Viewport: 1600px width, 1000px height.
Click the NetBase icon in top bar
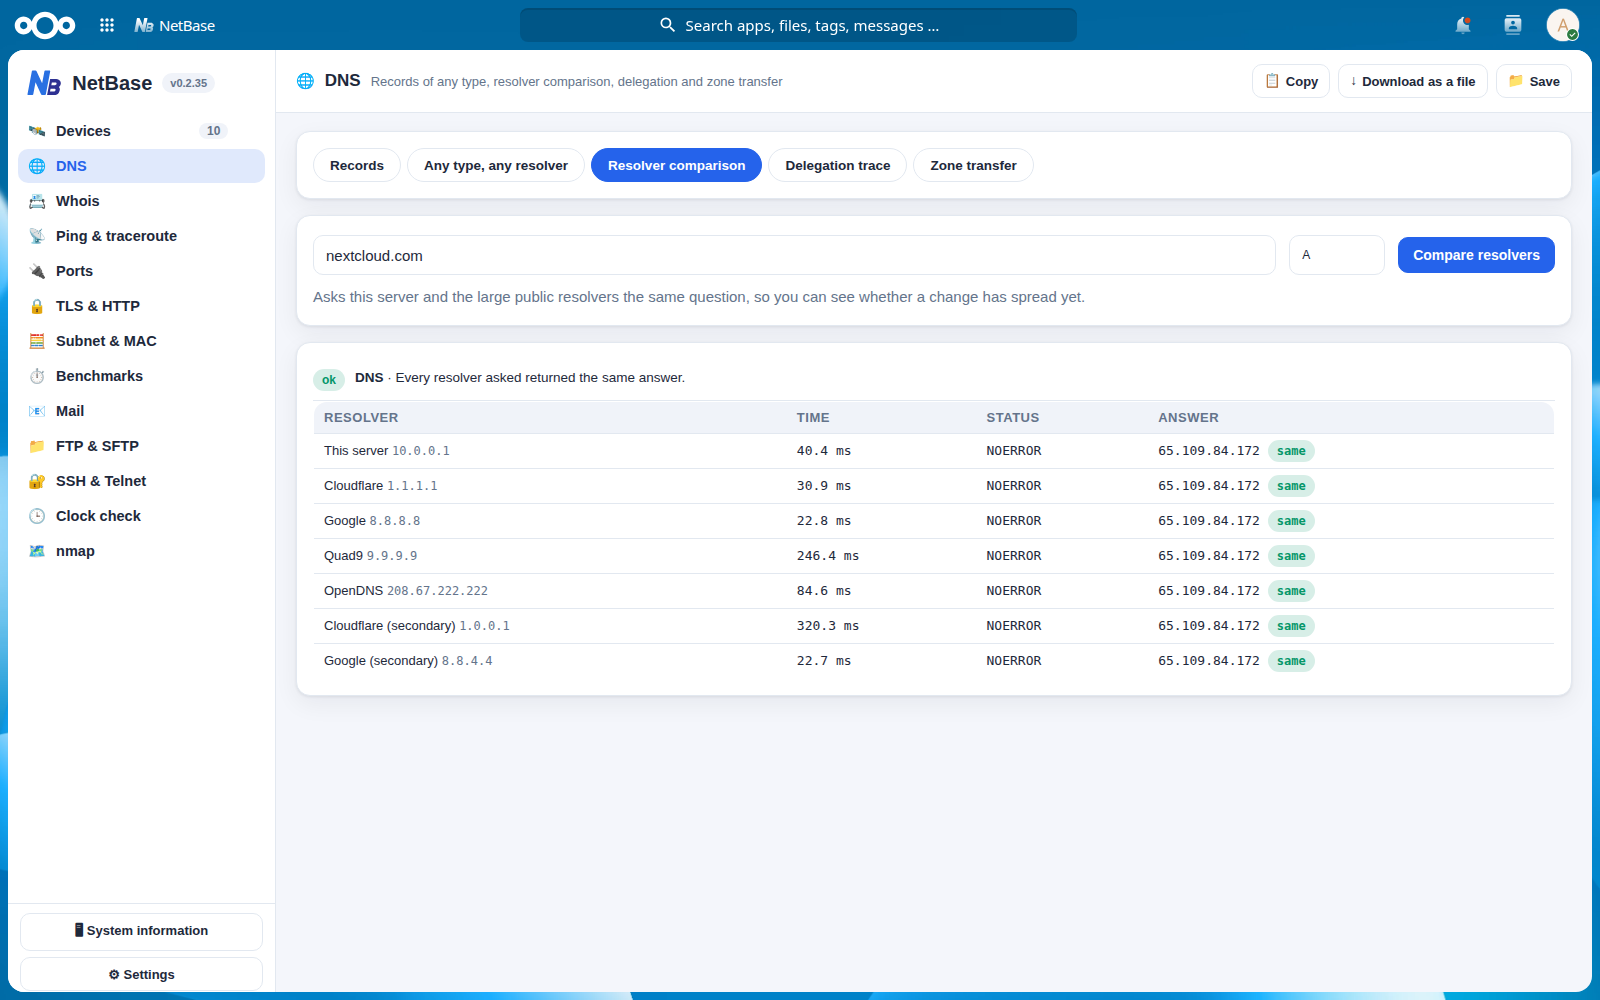click(144, 25)
